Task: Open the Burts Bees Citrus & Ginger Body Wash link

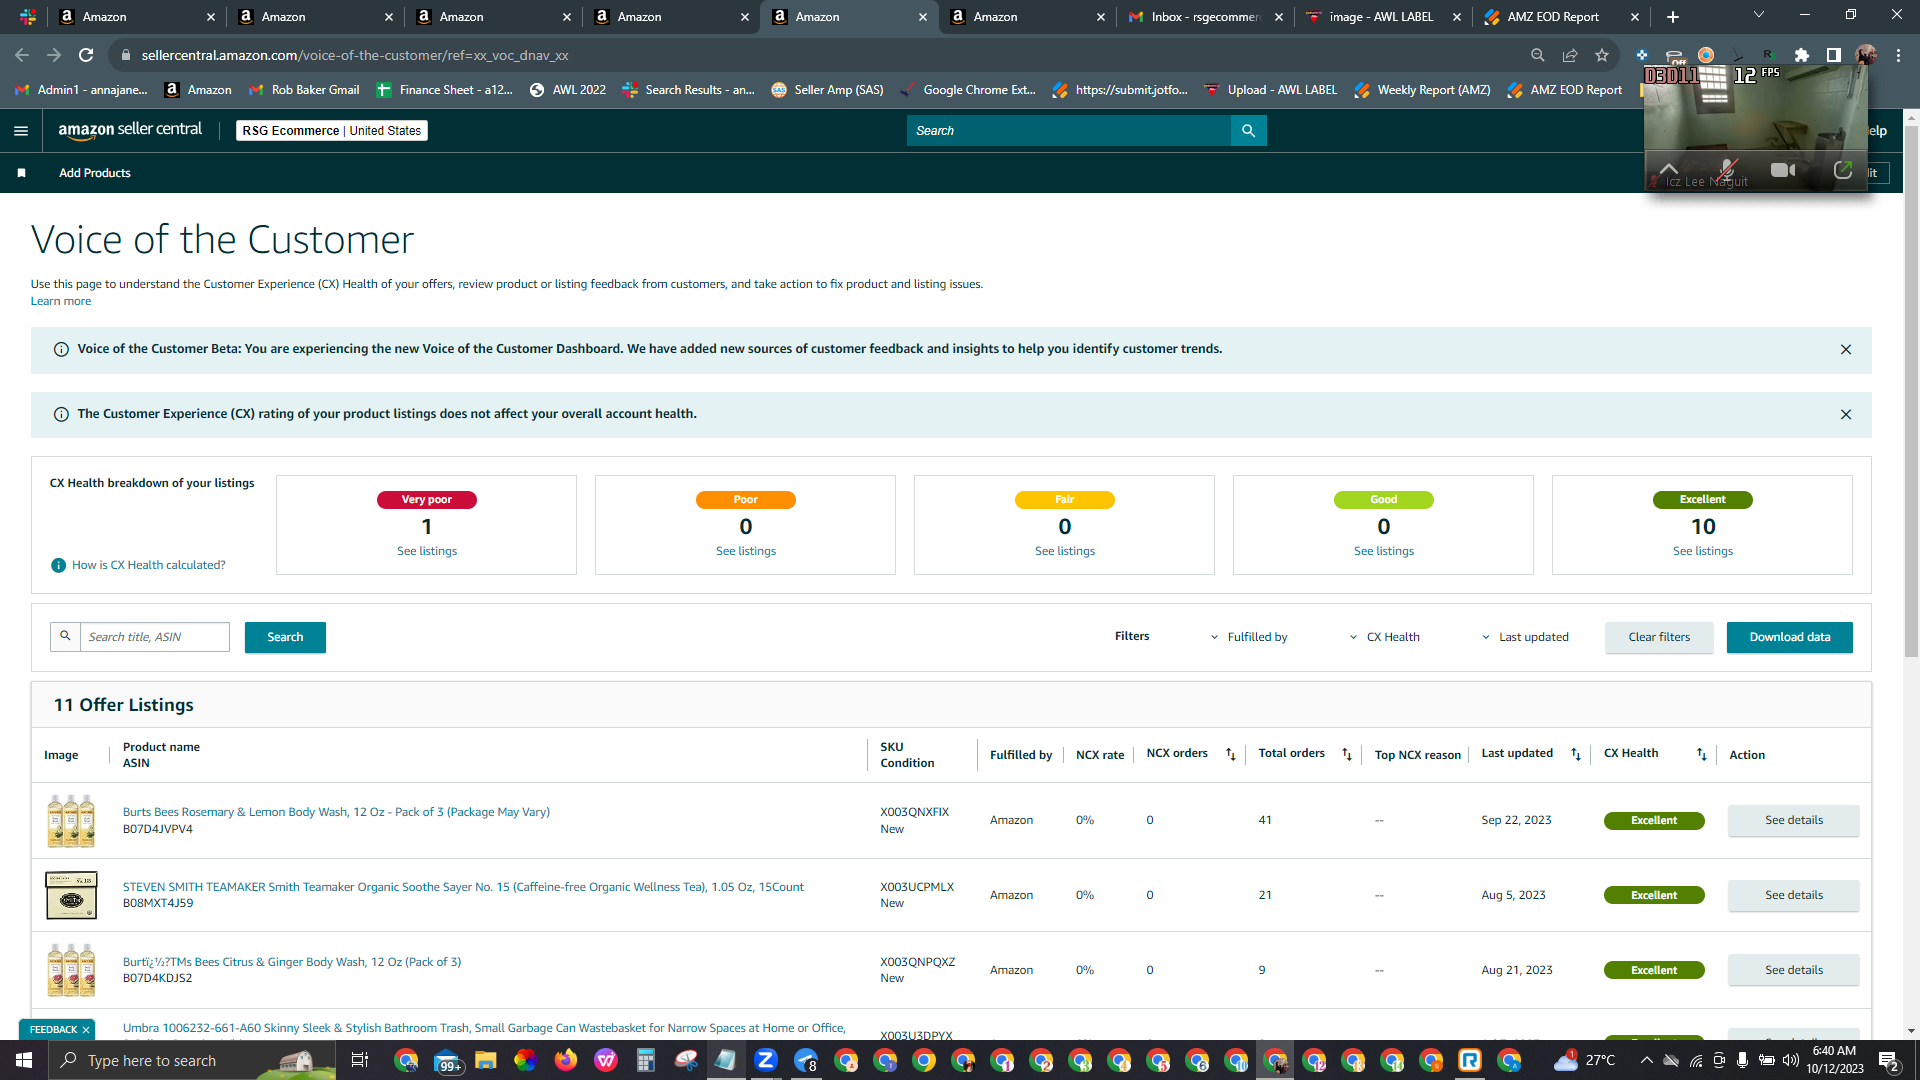Action: click(x=292, y=963)
